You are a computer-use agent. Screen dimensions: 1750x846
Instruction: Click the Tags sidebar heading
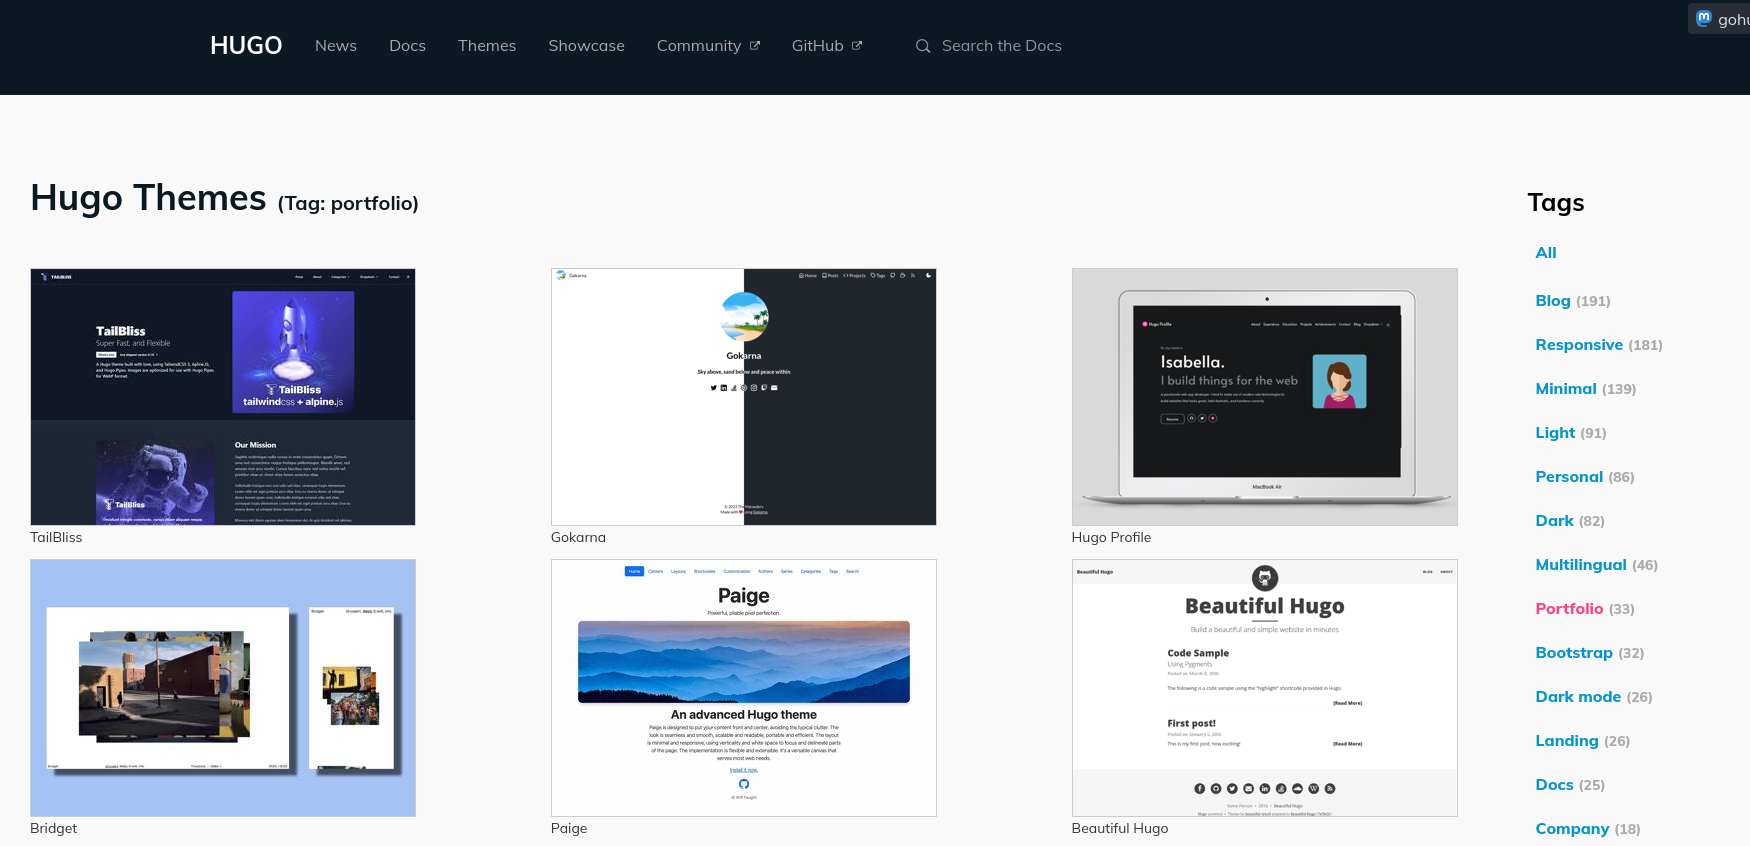pyautogui.click(x=1556, y=203)
